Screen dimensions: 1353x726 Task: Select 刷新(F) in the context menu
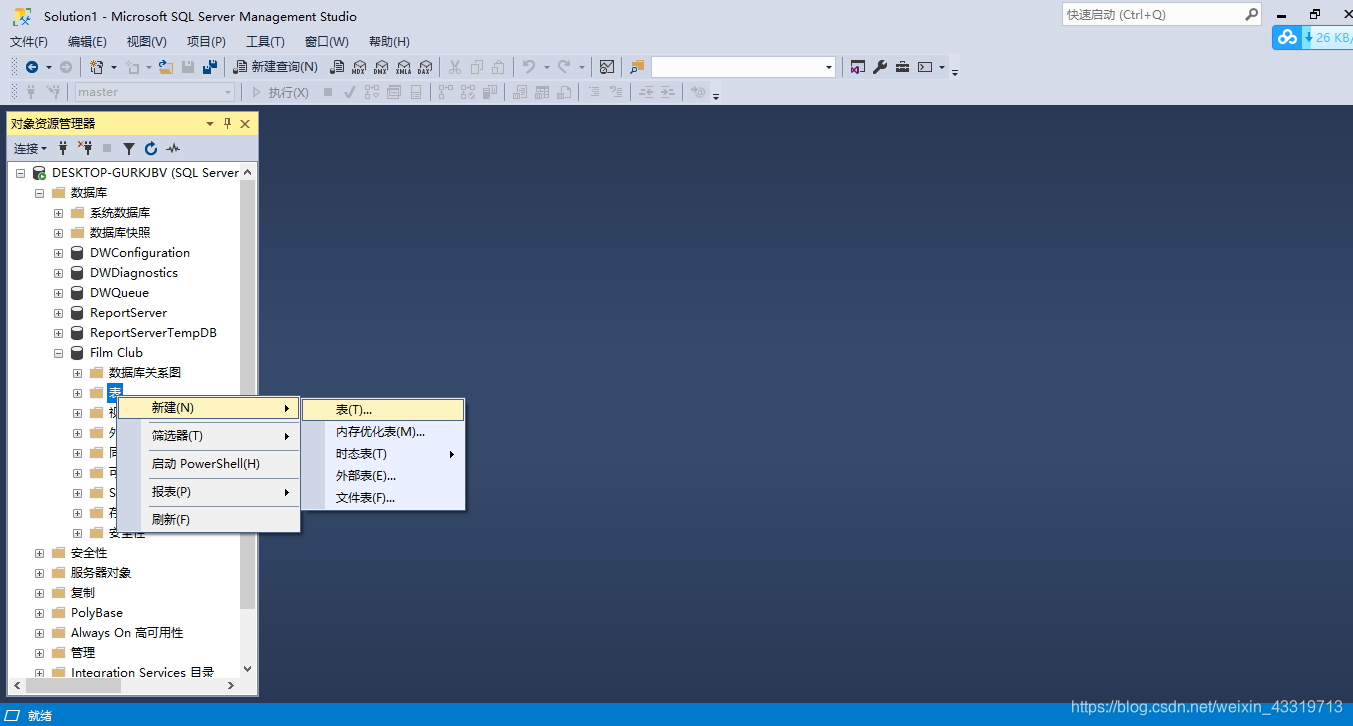click(x=208, y=520)
